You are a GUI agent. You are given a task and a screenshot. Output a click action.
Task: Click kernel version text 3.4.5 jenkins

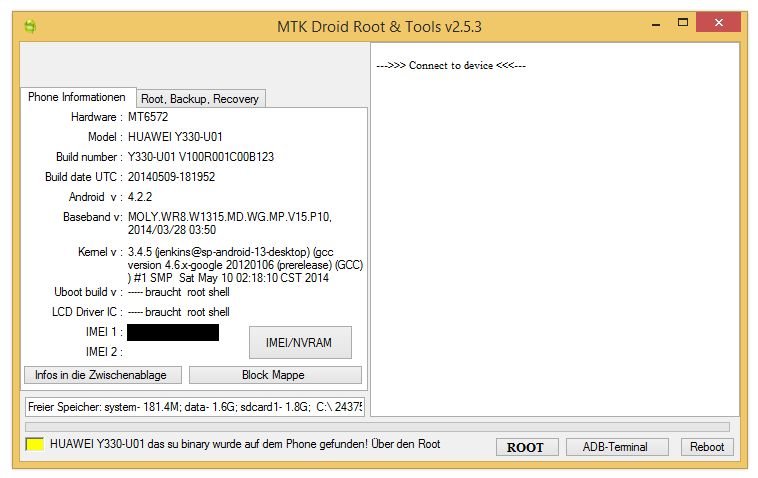[245, 265]
